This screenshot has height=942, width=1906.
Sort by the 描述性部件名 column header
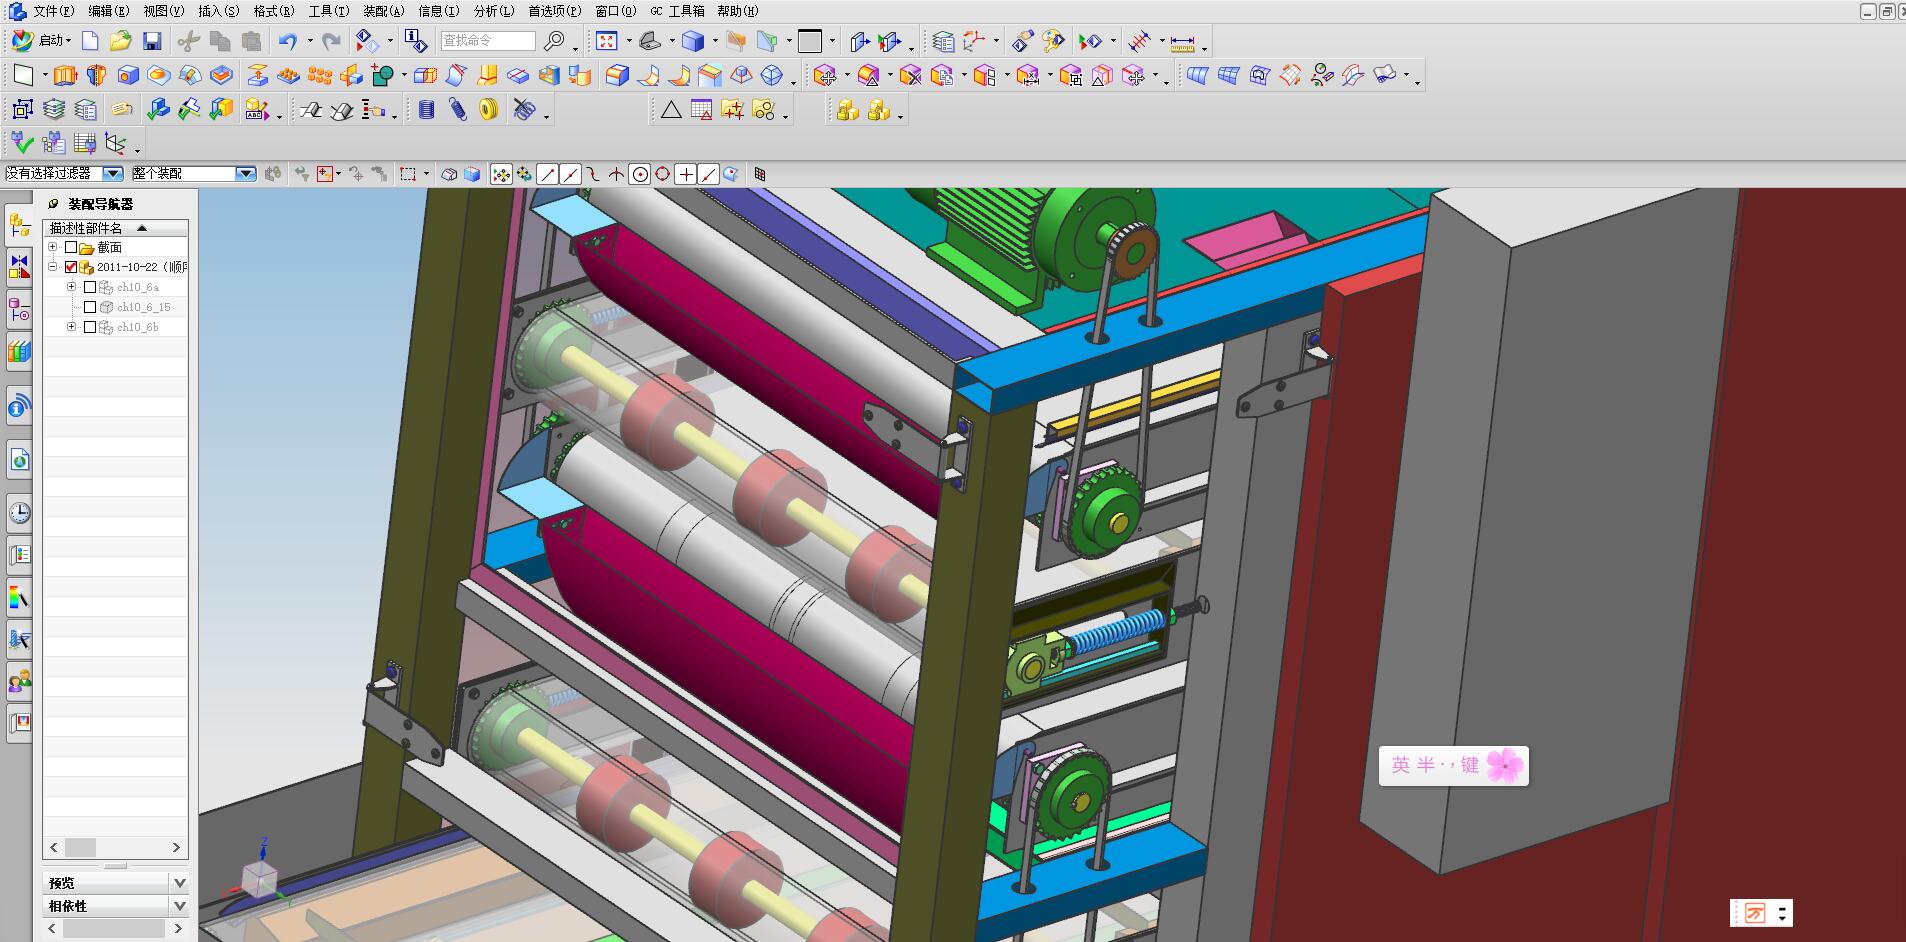pos(115,228)
